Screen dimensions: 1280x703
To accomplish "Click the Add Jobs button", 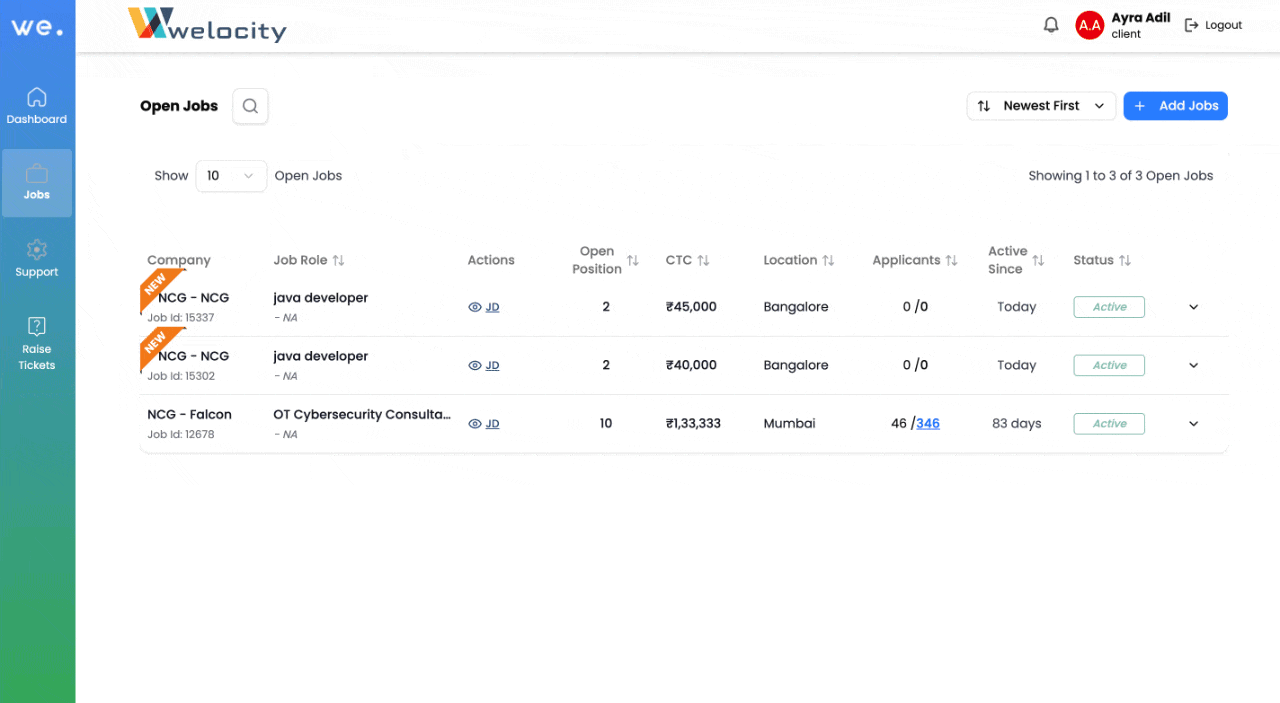I will 1175,106.
